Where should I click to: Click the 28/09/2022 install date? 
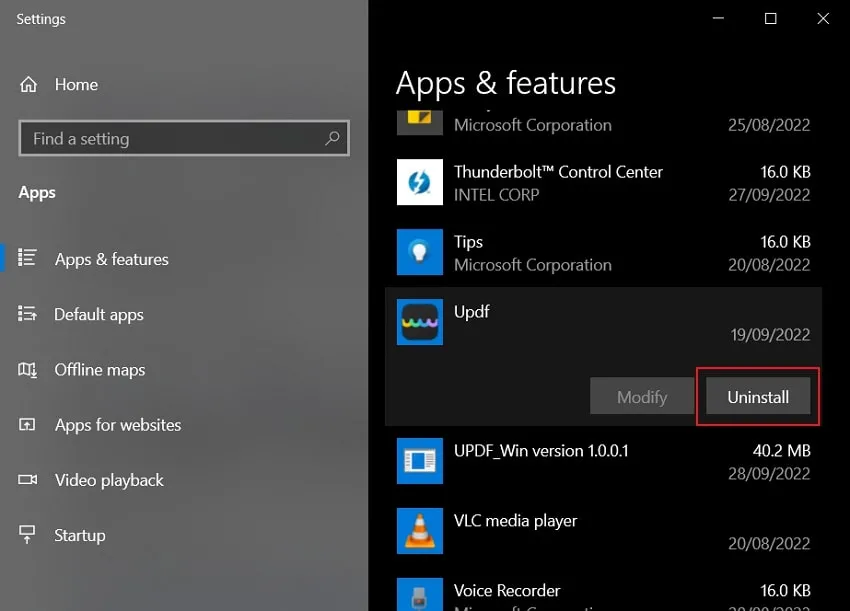tap(769, 474)
